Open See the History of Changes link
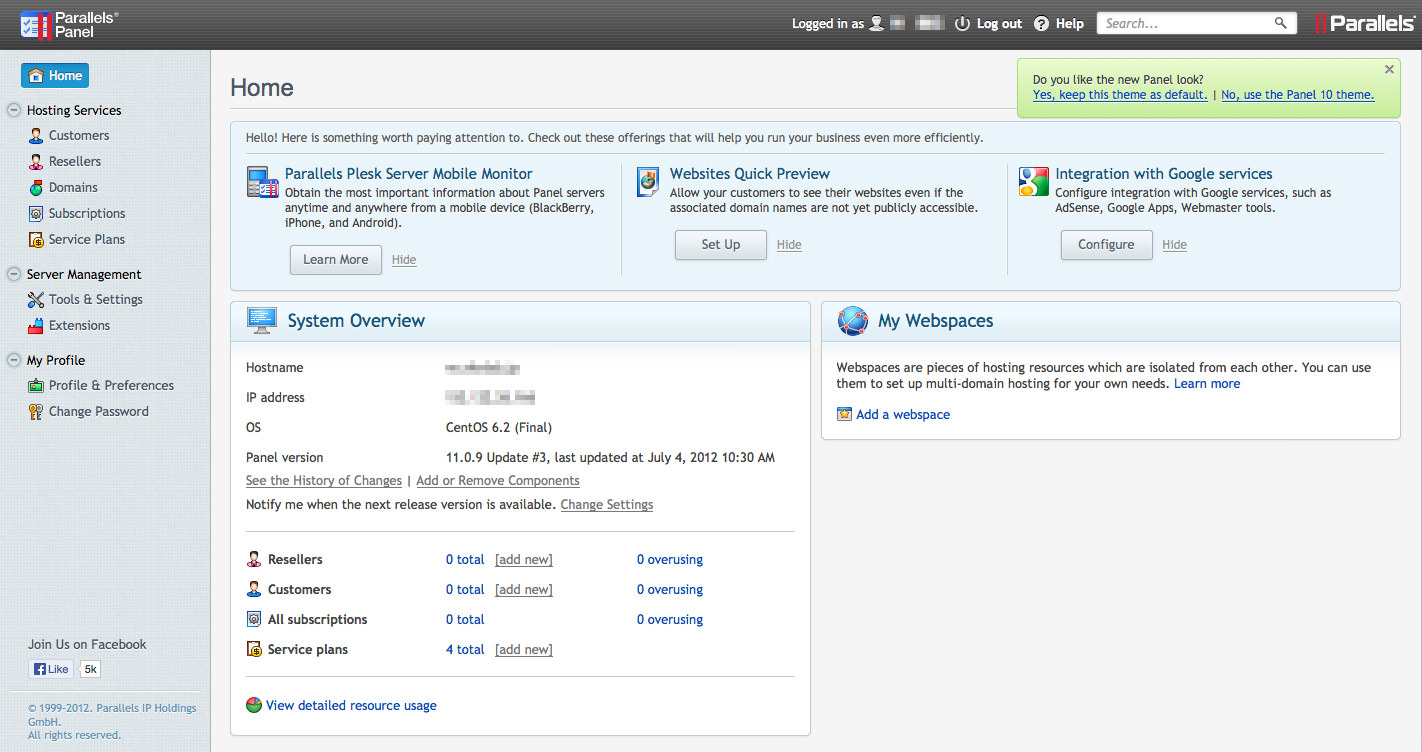 [x=324, y=481]
